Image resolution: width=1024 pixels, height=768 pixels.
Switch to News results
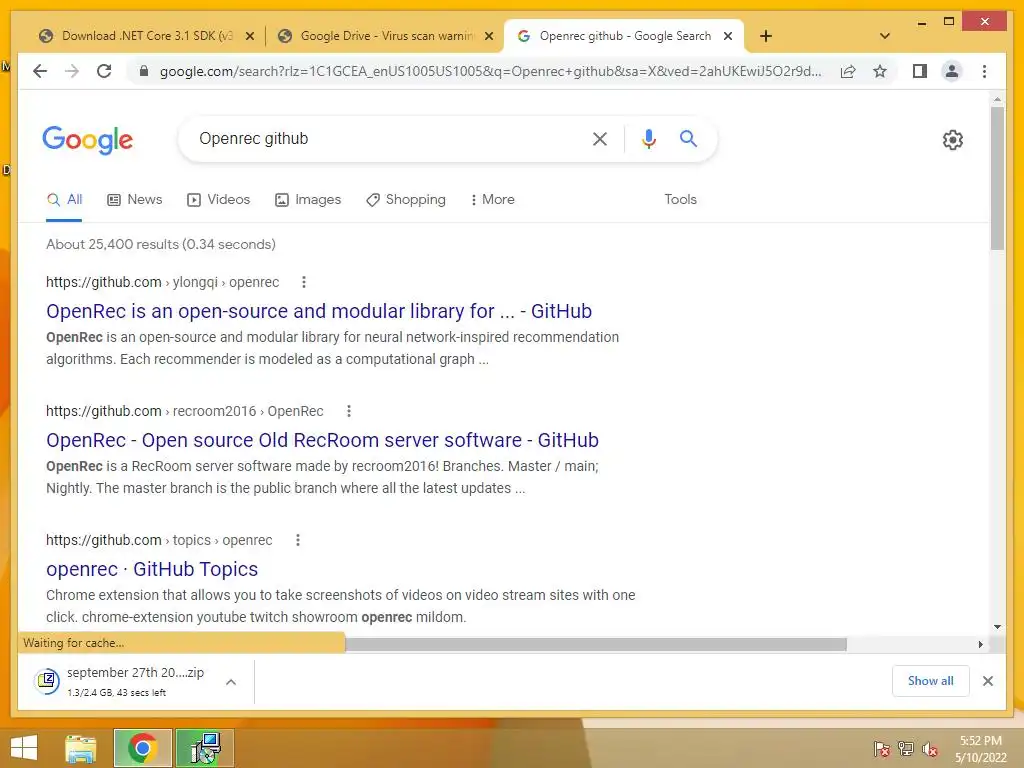(135, 199)
